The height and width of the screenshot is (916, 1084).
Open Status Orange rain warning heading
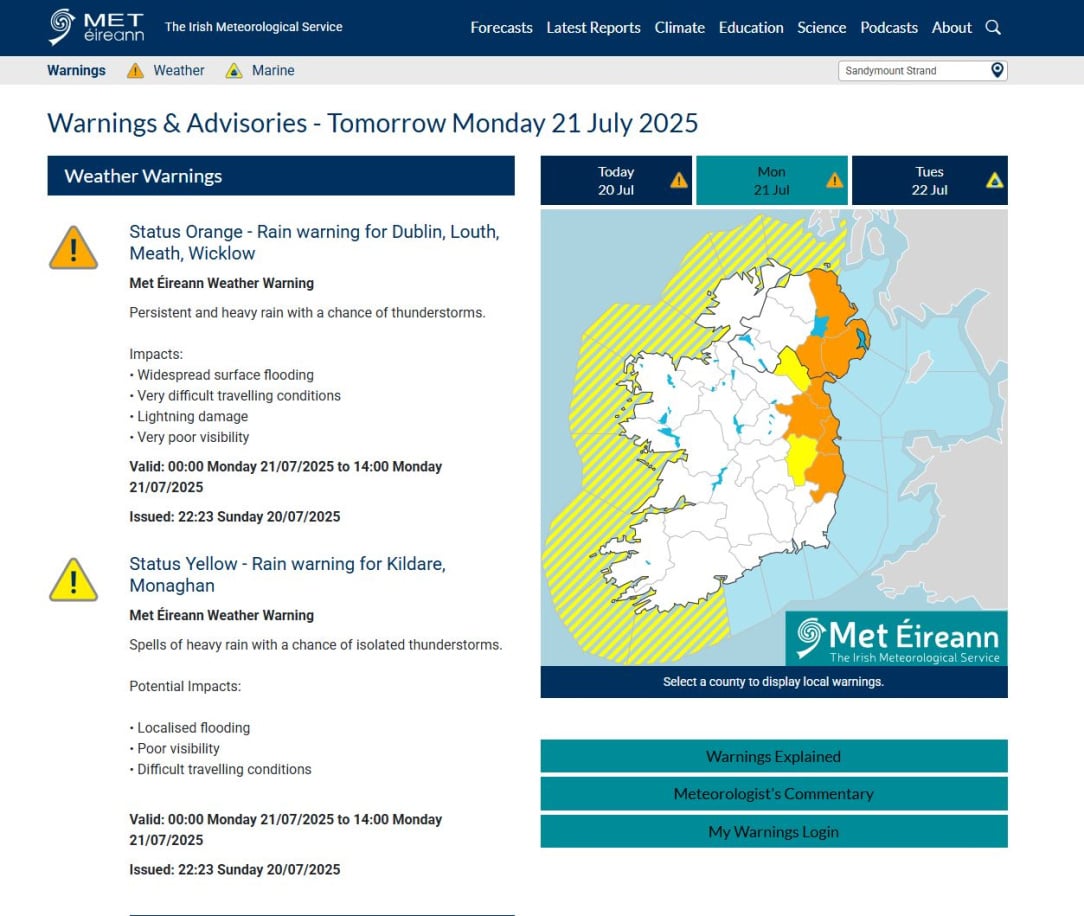tap(314, 243)
